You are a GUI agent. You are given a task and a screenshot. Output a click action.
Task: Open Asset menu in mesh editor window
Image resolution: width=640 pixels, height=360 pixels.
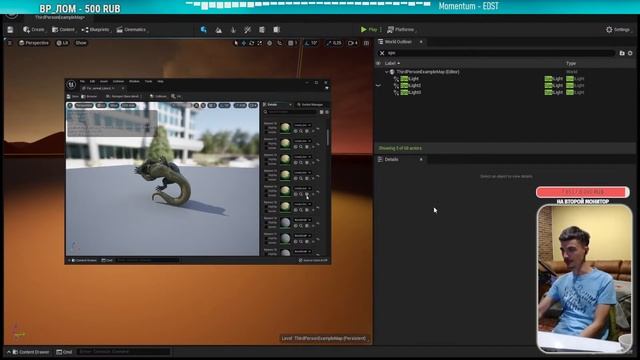[x=104, y=82]
